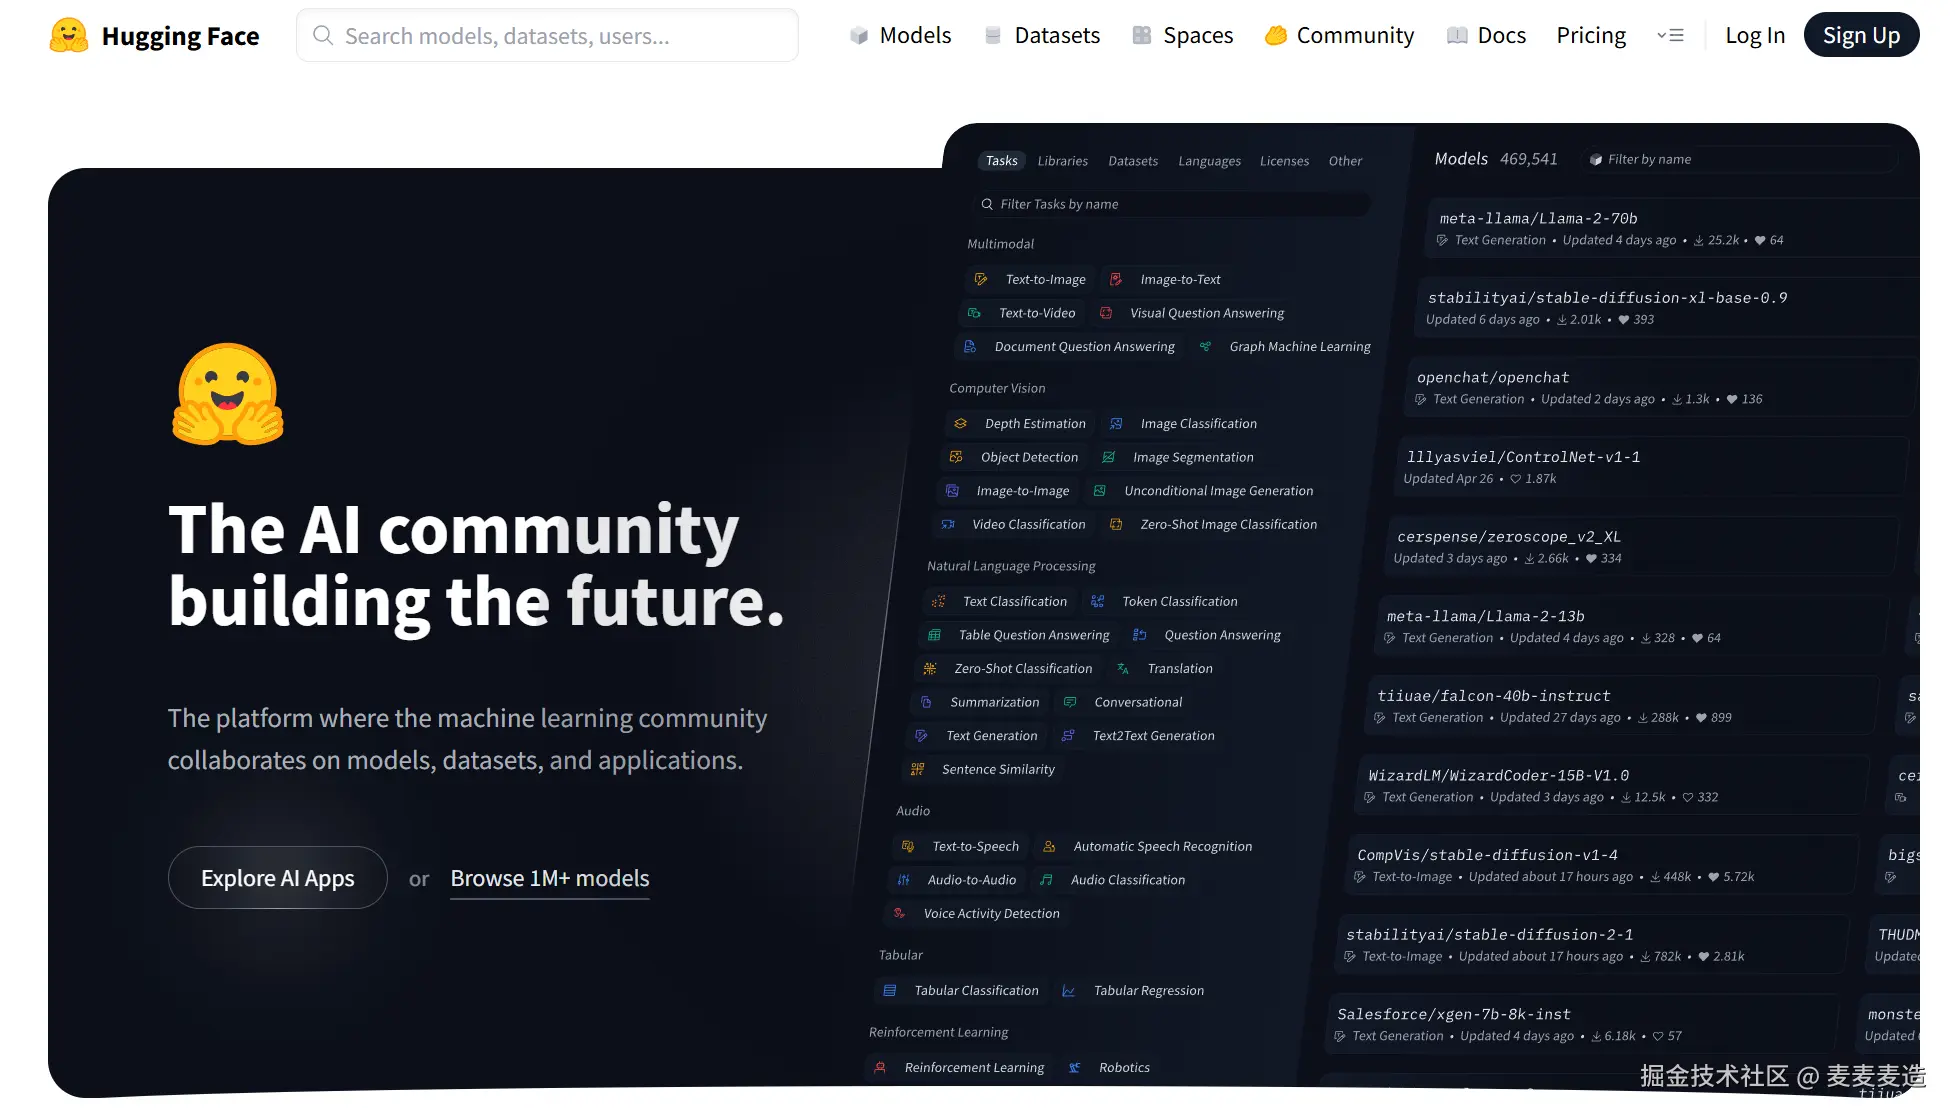The width and height of the screenshot is (1955, 1119).
Task: Expand the more-options menu beside Pricing
Action: click(x=1670, y=36)
